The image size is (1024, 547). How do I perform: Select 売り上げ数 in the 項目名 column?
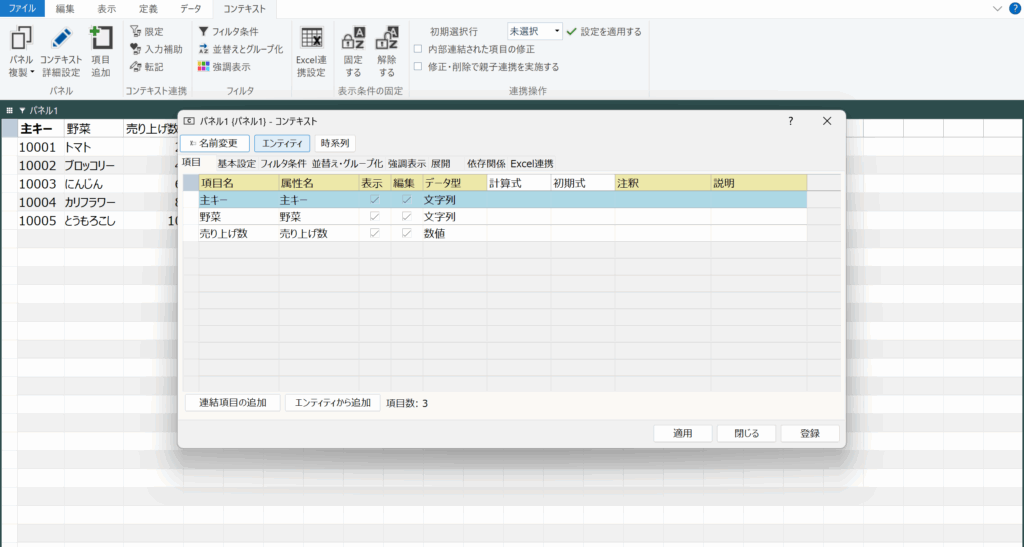tap(238, 233)
